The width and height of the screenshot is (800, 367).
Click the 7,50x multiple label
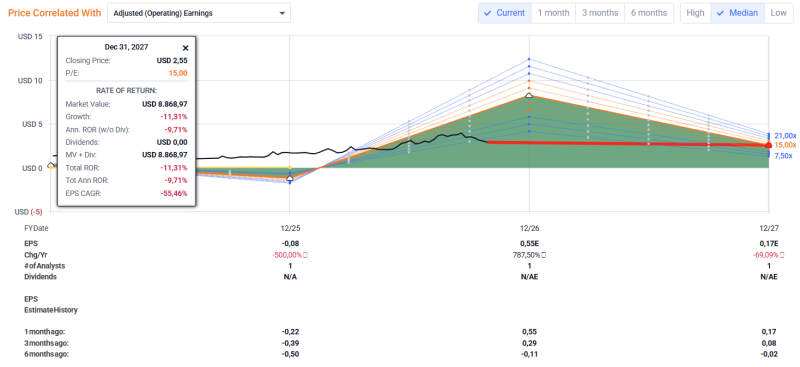click(x=783, y=156)
